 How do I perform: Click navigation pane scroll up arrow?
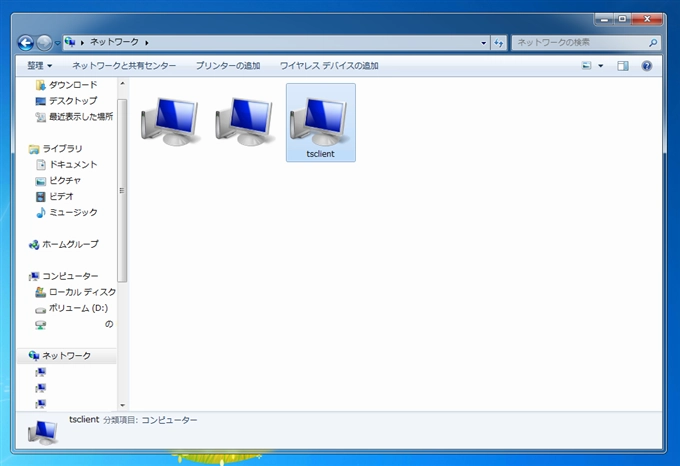[122, 83]
